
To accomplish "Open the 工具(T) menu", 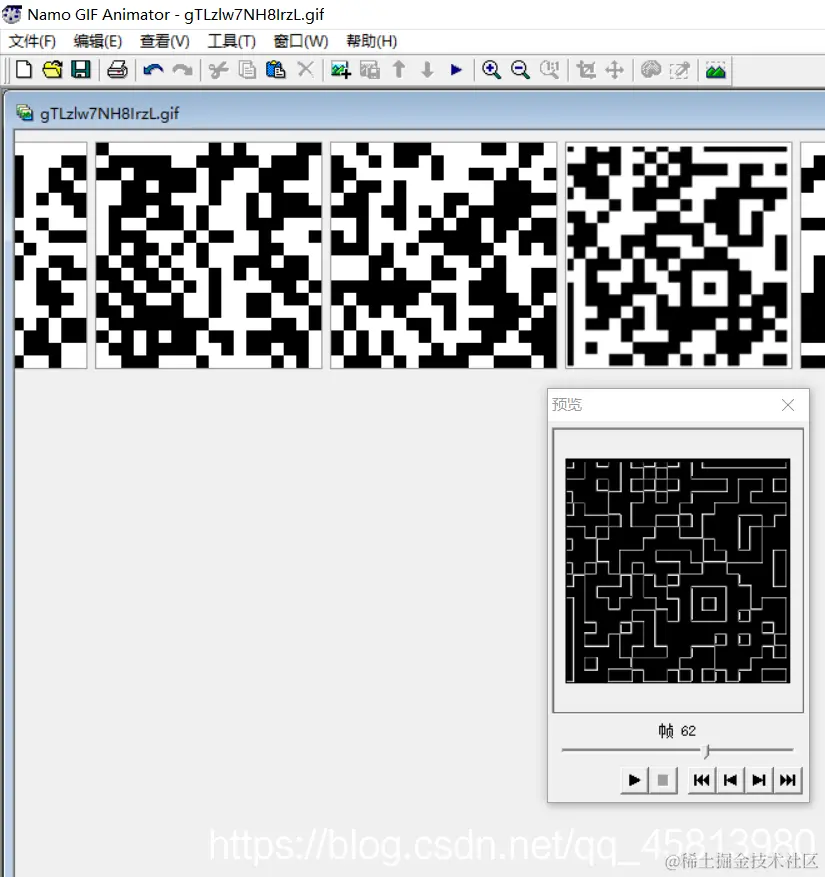I will coord(232,41).
